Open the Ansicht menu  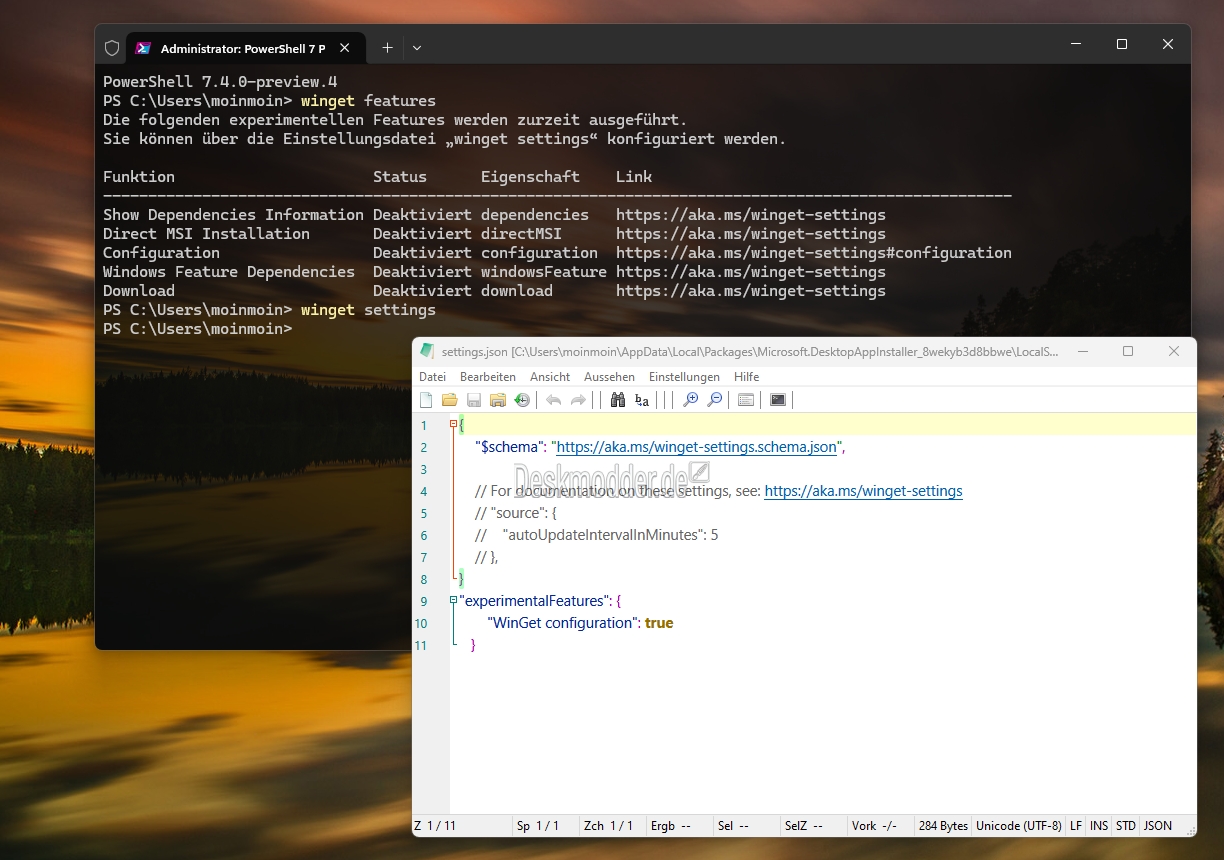pyautogui.click(x=550, y=377)
